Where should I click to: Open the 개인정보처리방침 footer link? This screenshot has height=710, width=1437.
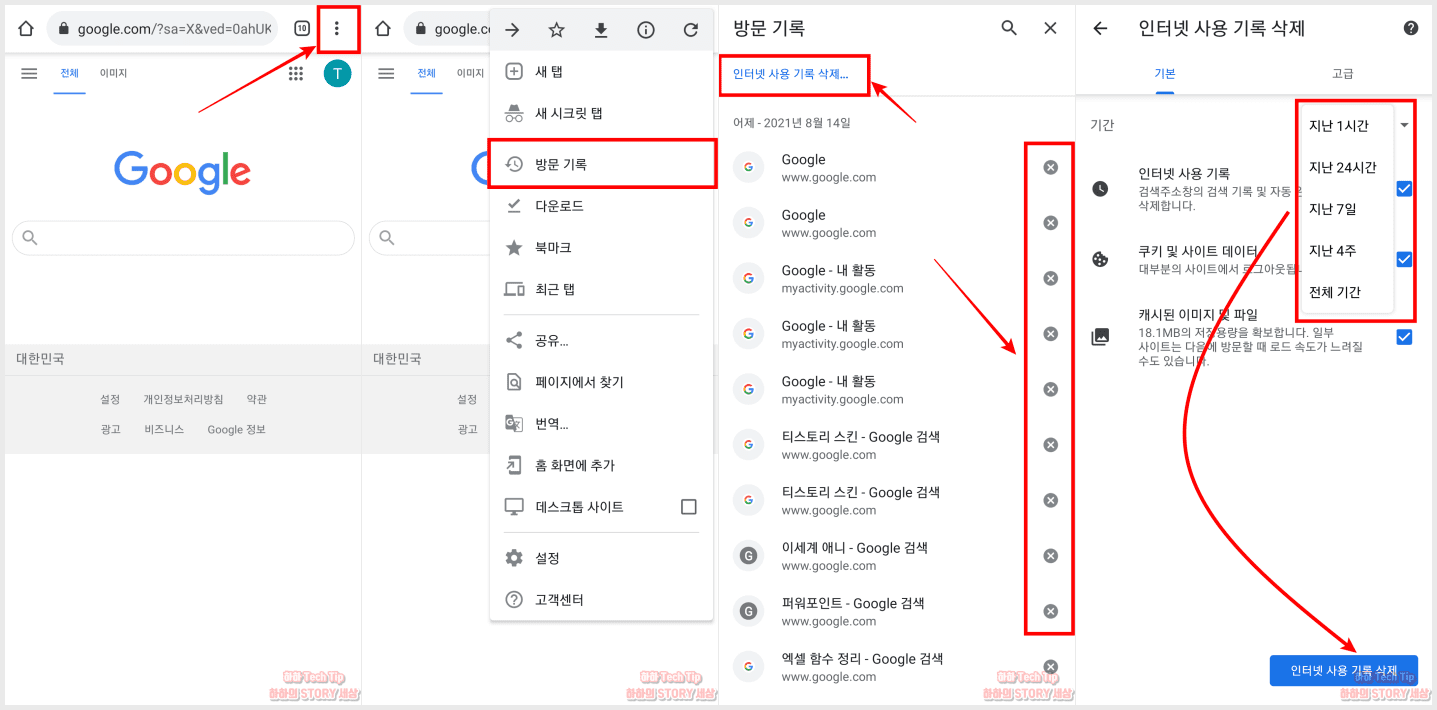click(183, 399)
